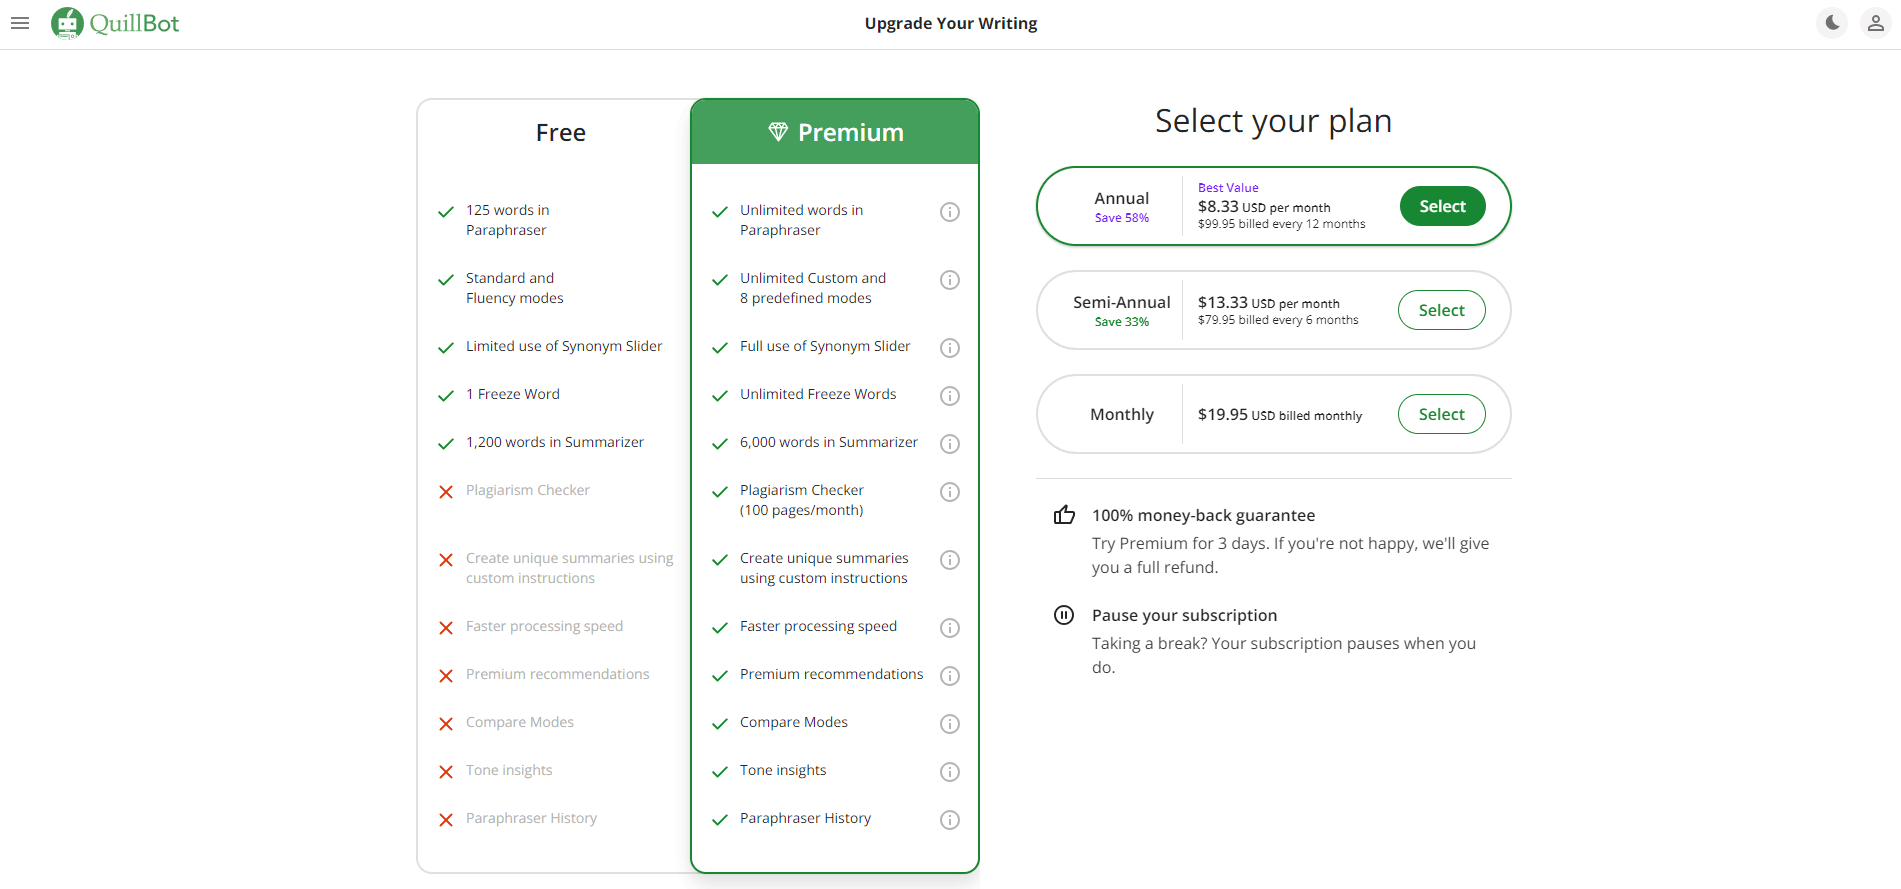Show info for 6,000 words in Summarizer
Viewport: 1901px width, 889px height.
(x=950, y=444)
